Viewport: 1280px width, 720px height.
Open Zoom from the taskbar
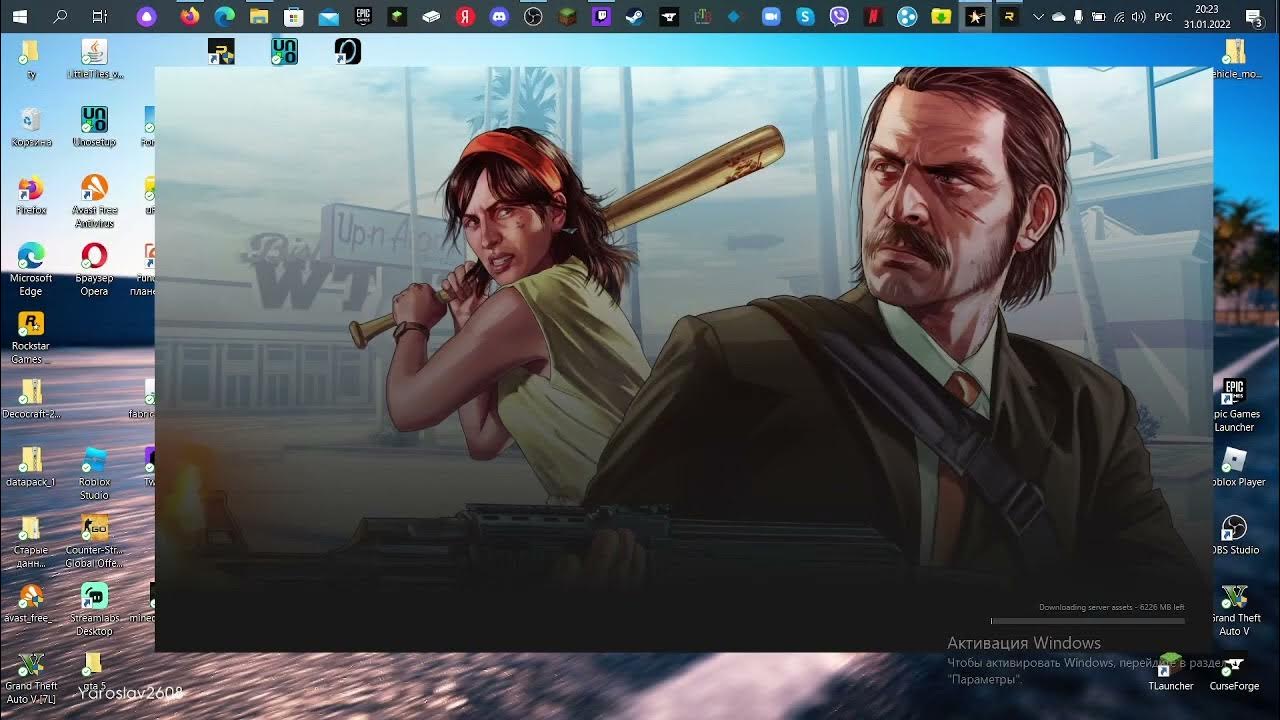[770, 16]
